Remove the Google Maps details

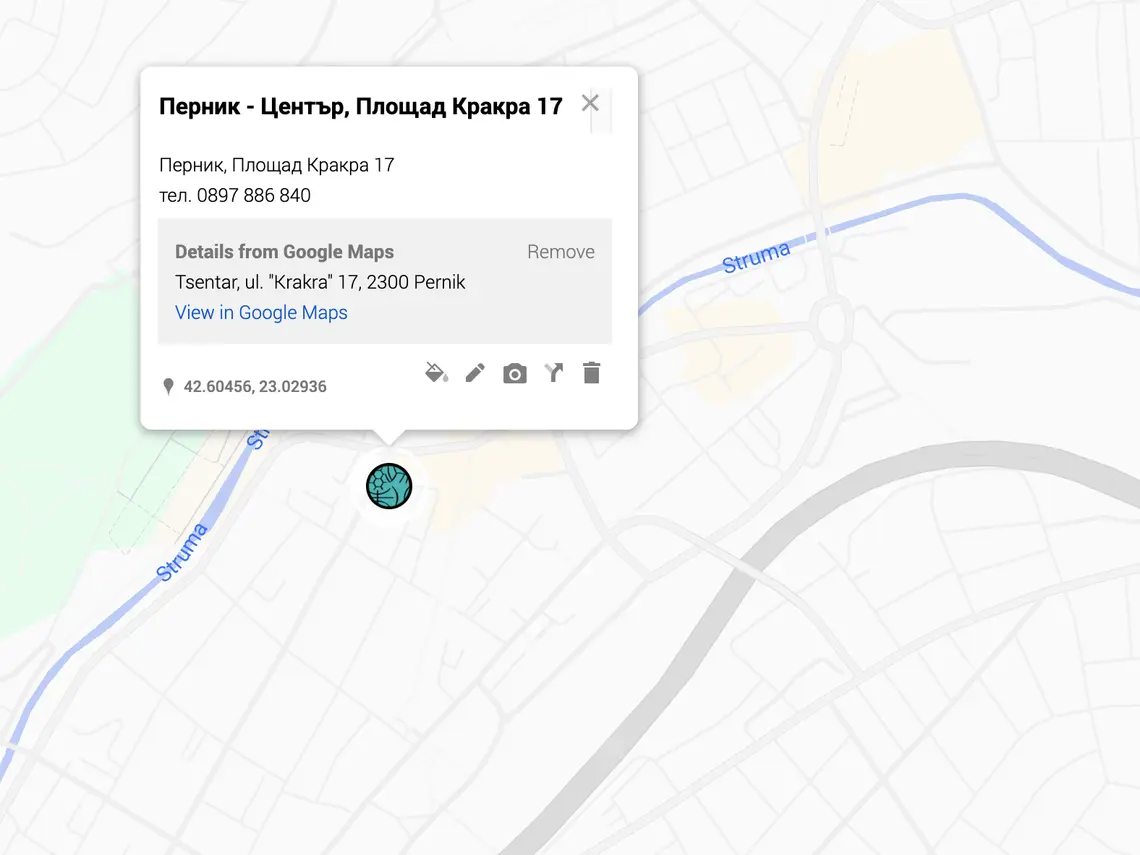click(x=560, y=252)
